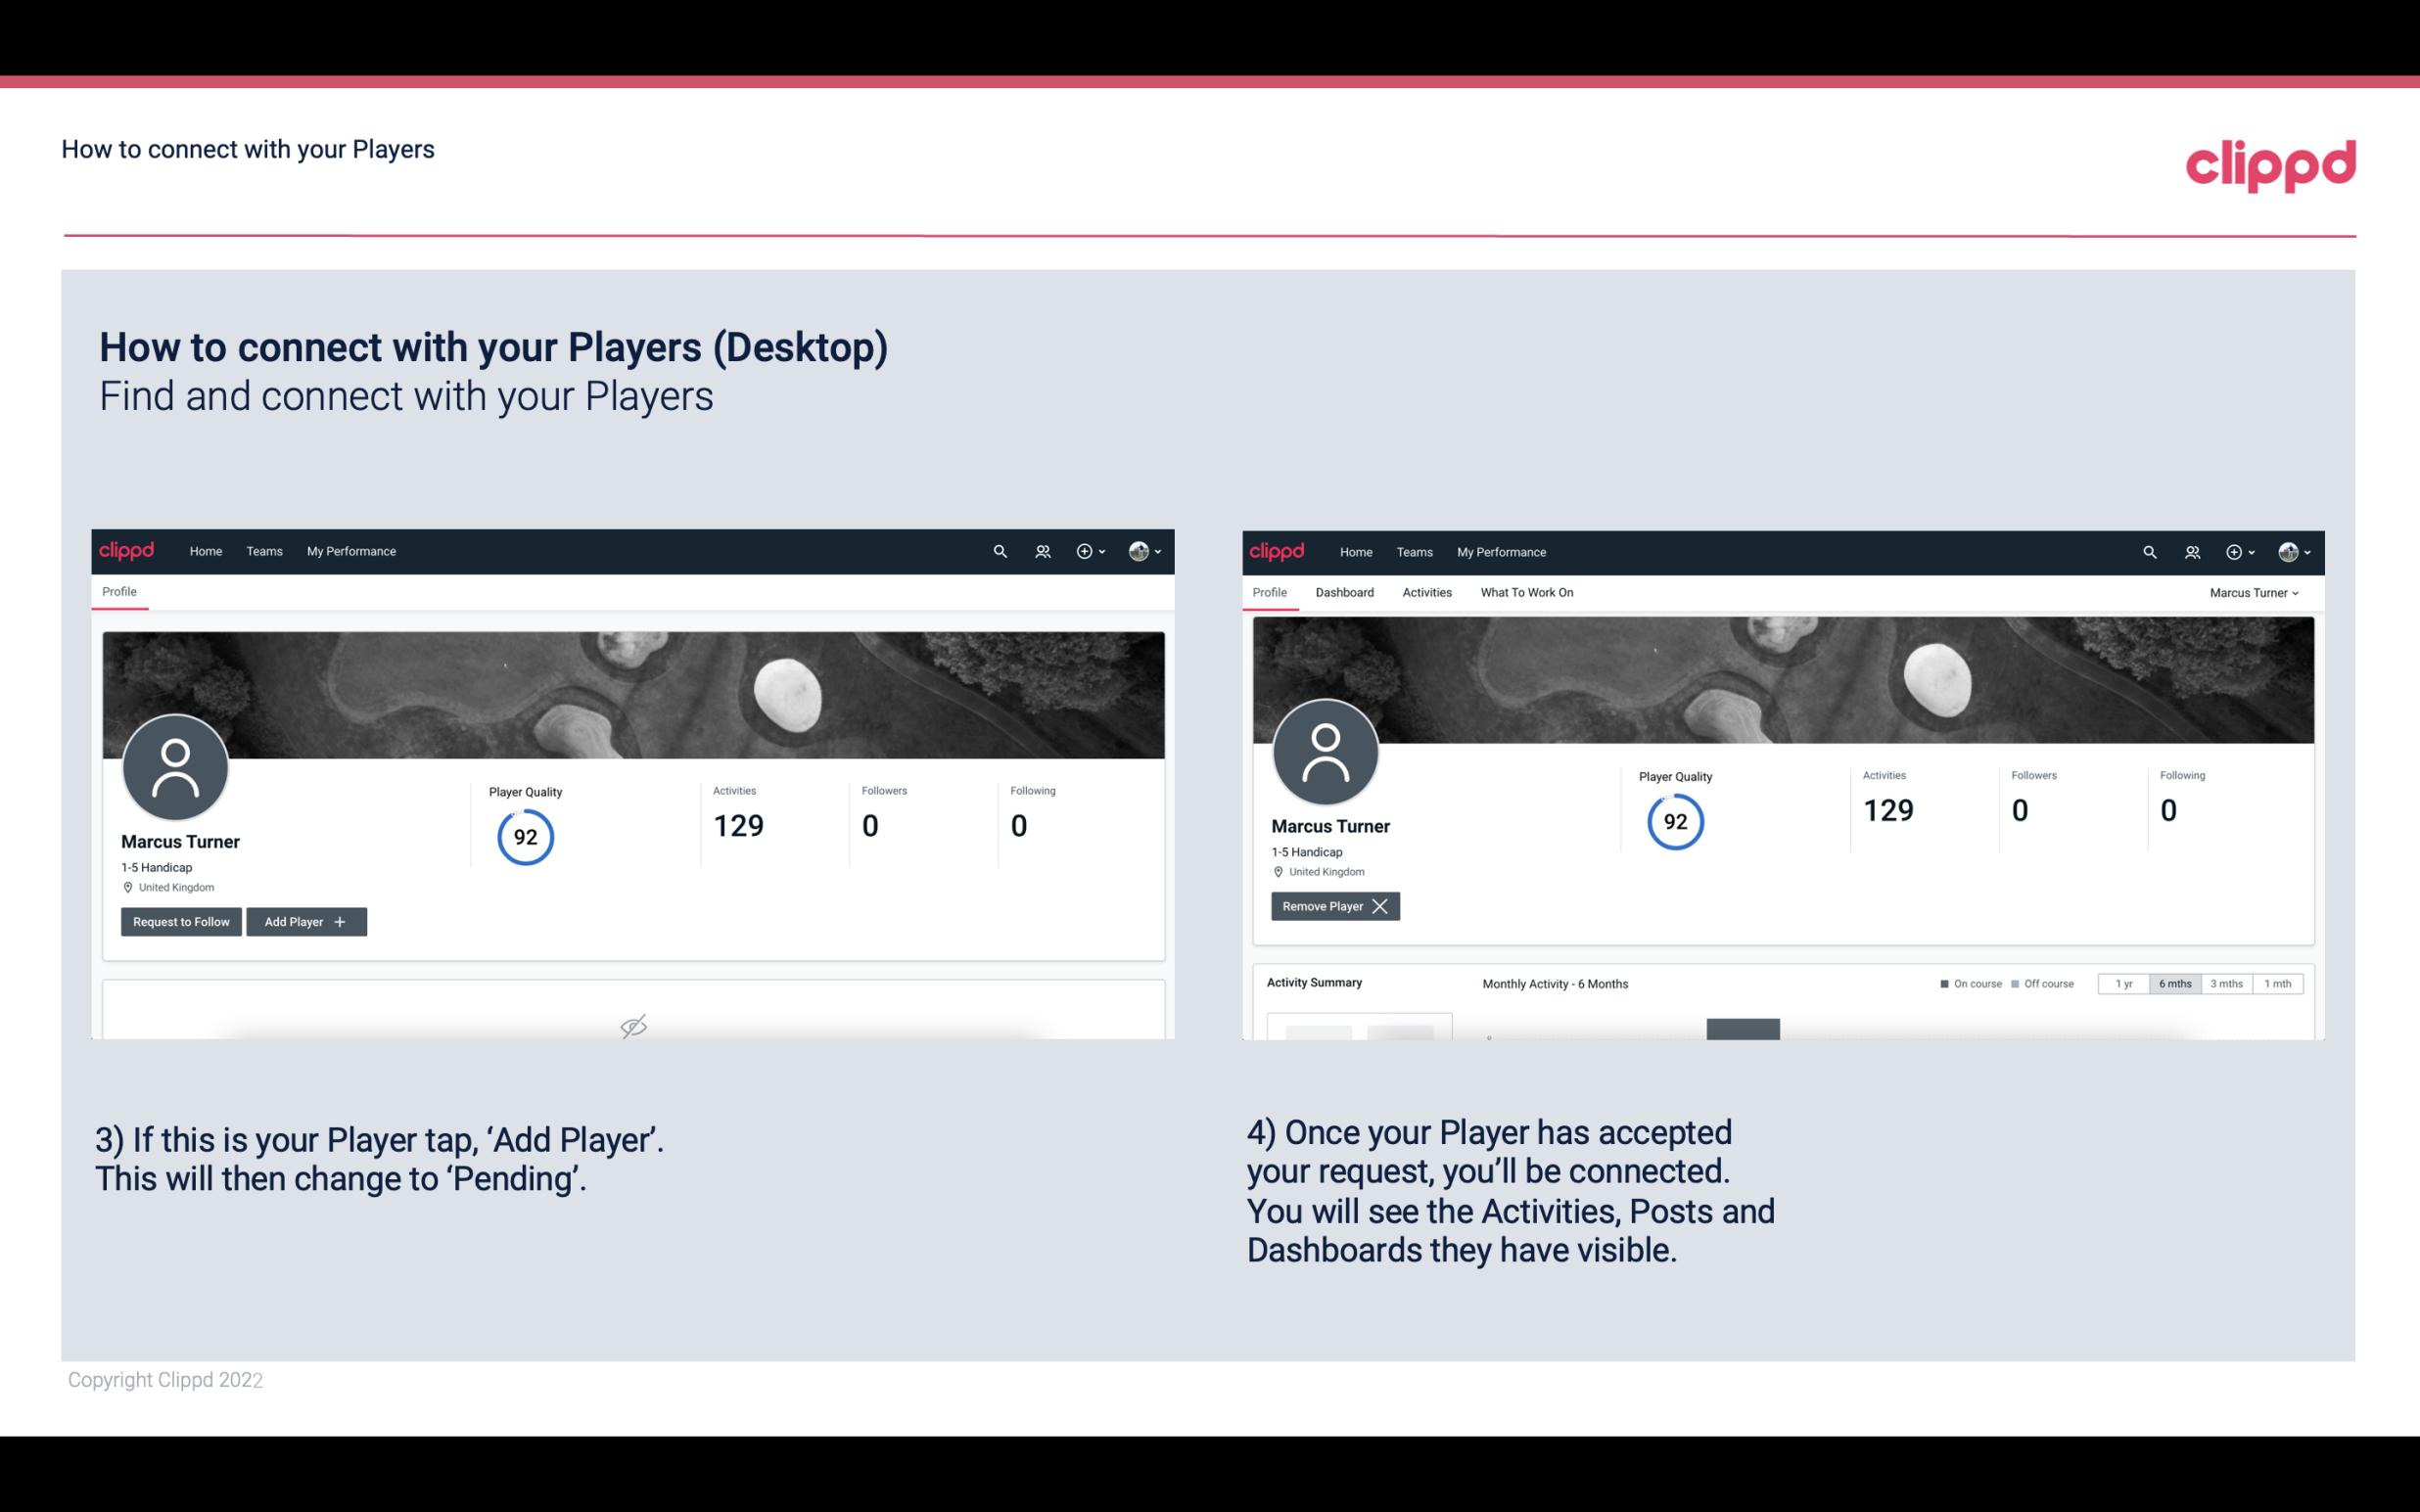Select the '6 mths' activity timeframe filter
Viewport: 2420px width, 1512px height.
[x=2174, y=983]
